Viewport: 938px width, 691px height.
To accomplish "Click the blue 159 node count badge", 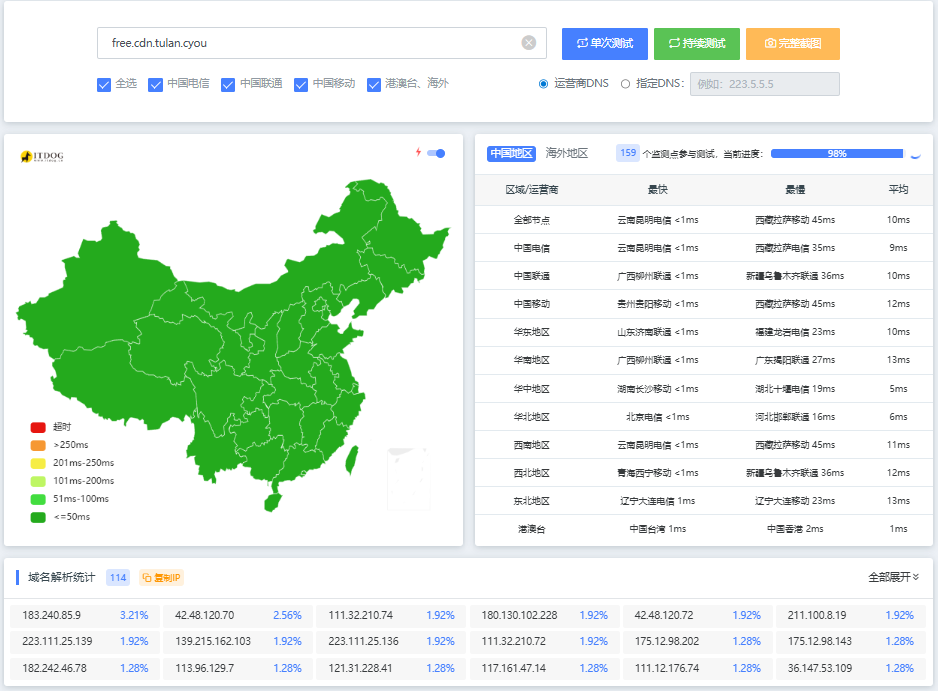I will [628, 152].
